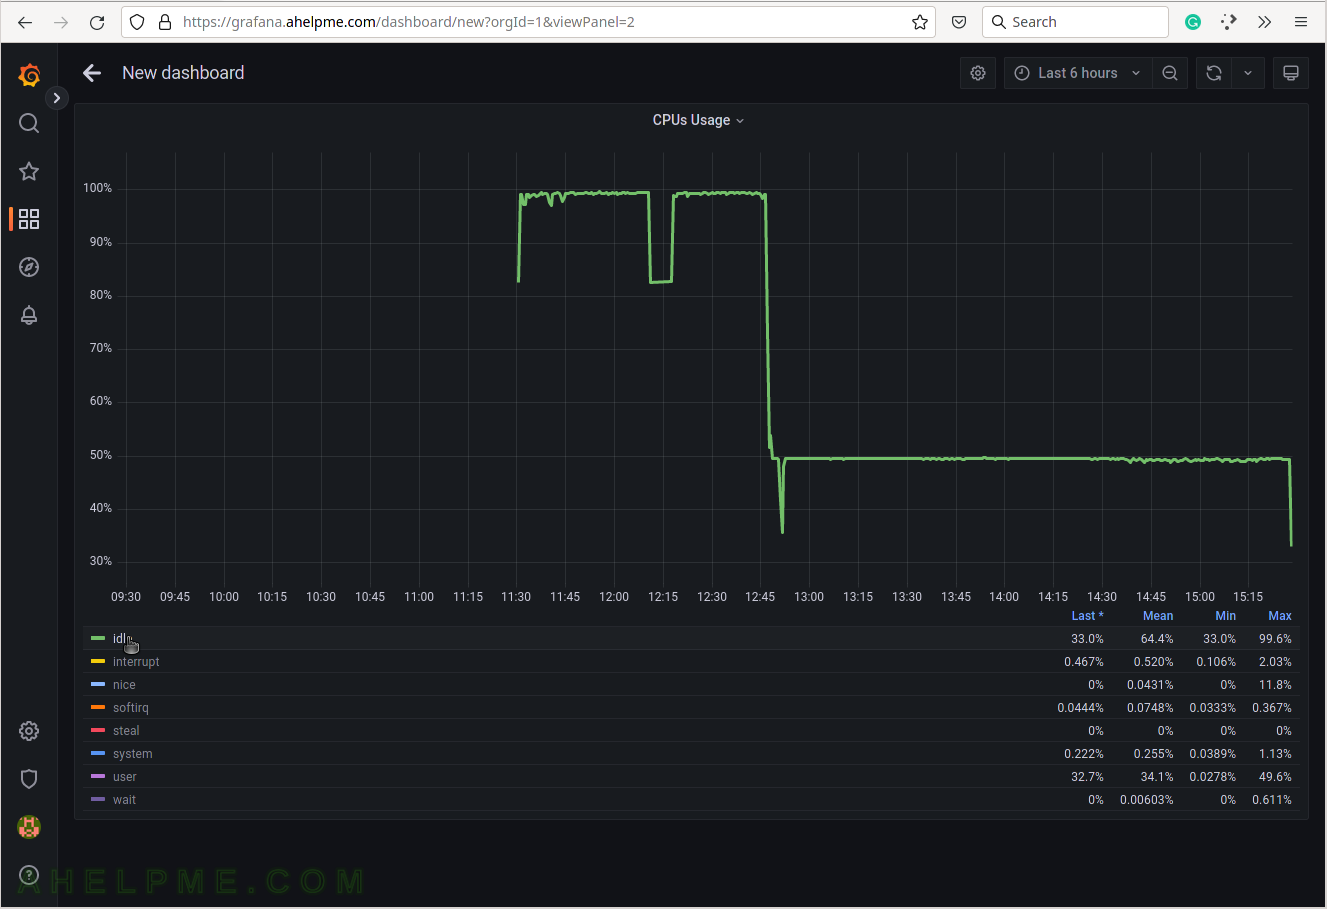Open the user profile avatar
Image resolution: width=1327 pixels, height=909 pixels.
tap(29, 827)
